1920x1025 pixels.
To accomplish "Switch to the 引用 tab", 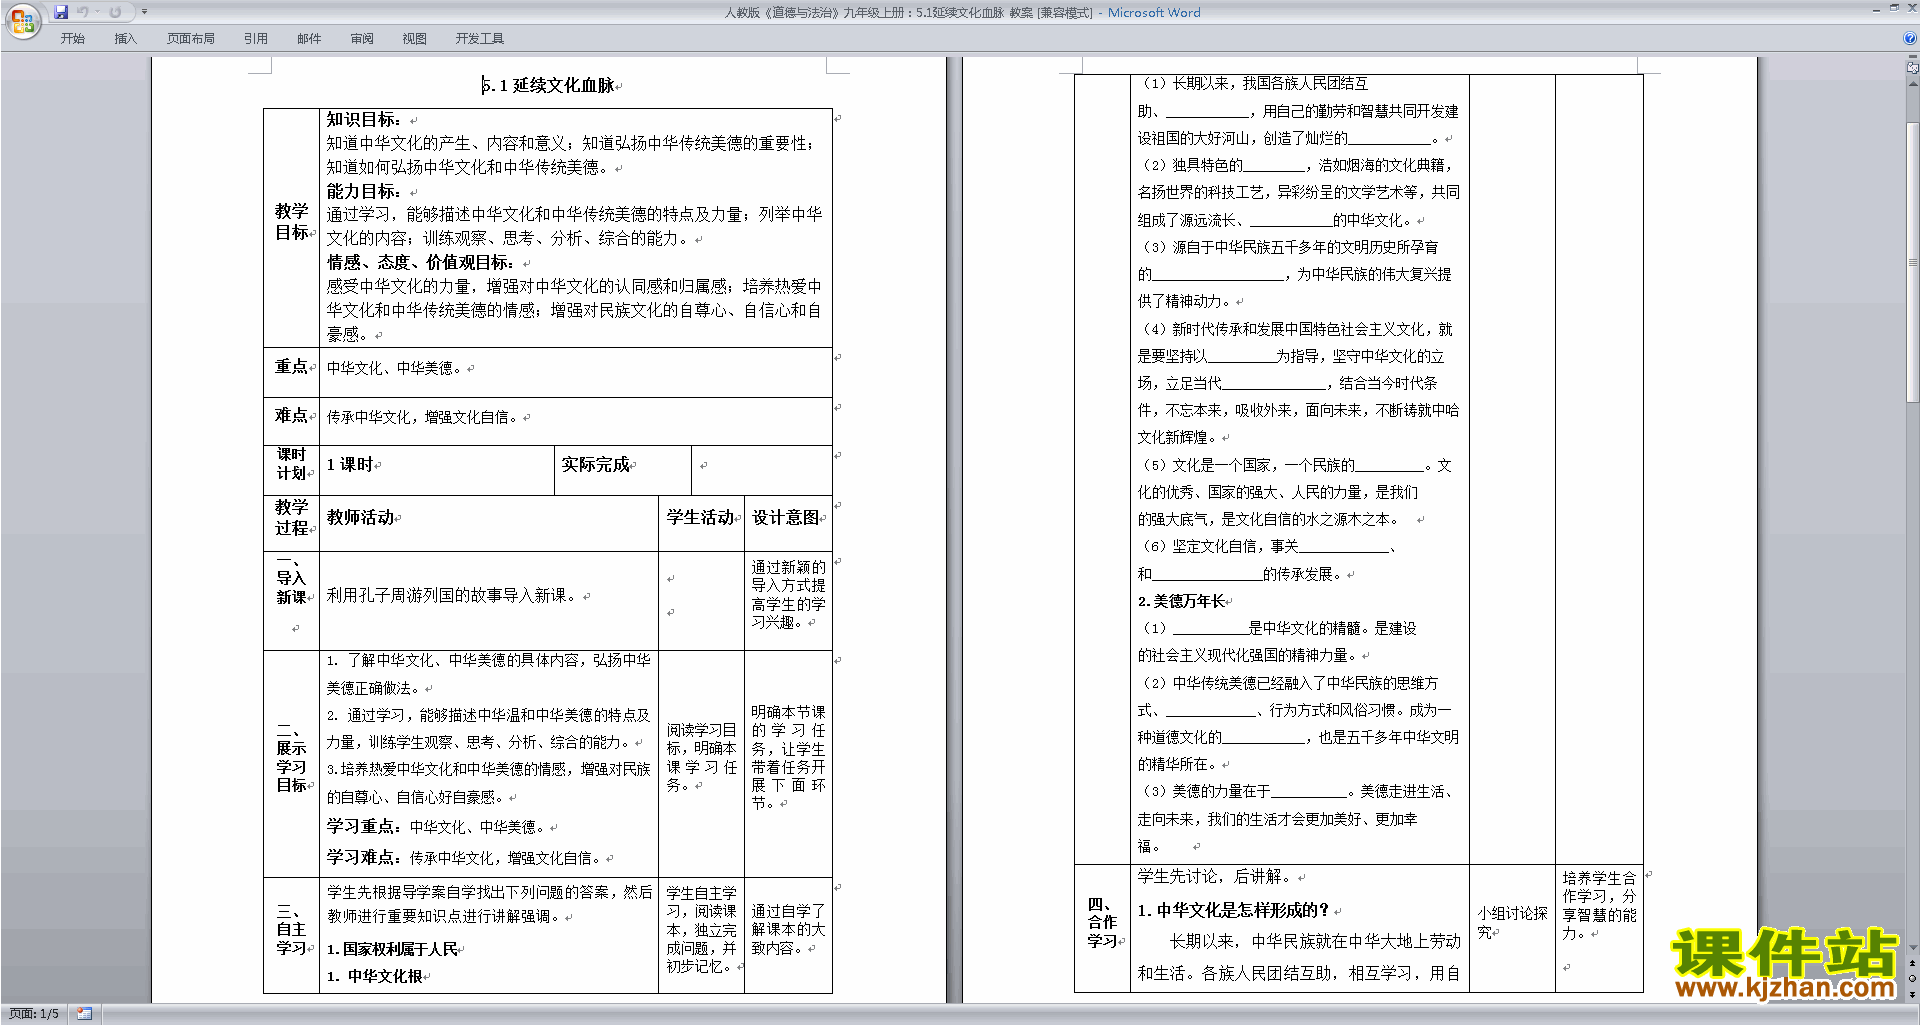I will pos(256,39).
